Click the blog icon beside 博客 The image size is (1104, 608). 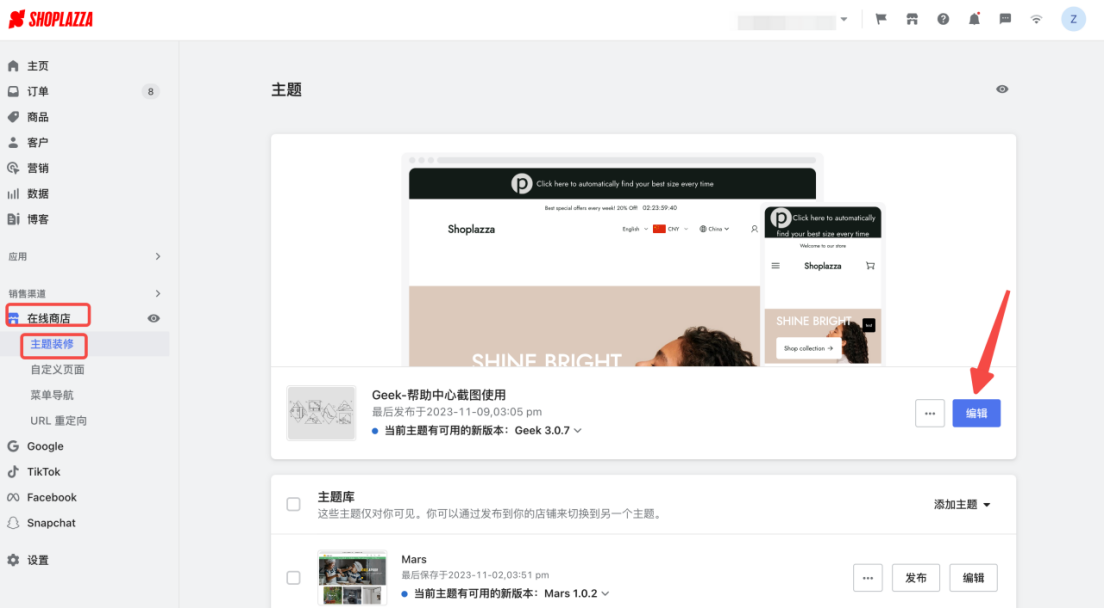(13, 219)
